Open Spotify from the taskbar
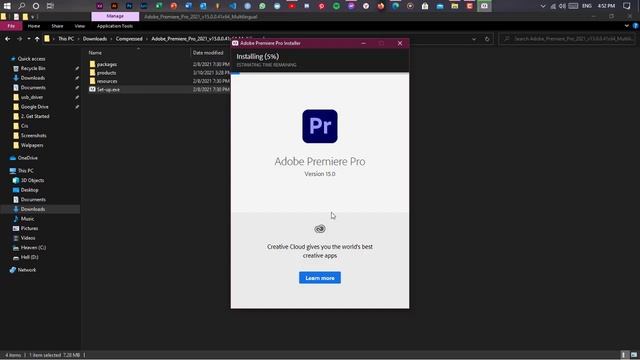The height and width of the screenshot is (360, 640). coord(336,6)
